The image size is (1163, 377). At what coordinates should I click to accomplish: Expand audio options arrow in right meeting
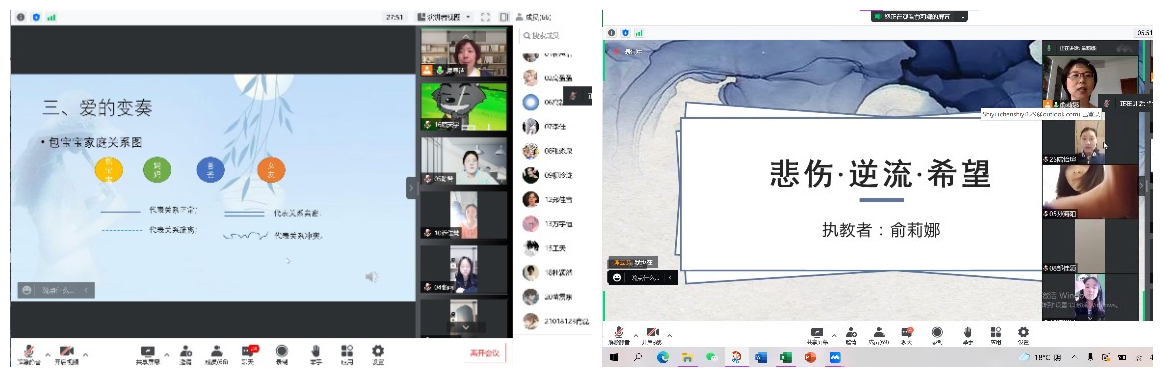(x=636, y=335)
